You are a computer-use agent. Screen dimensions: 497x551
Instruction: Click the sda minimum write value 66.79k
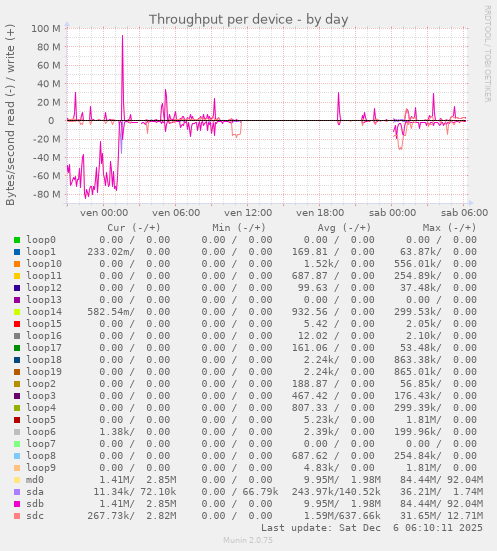[260, 492]
